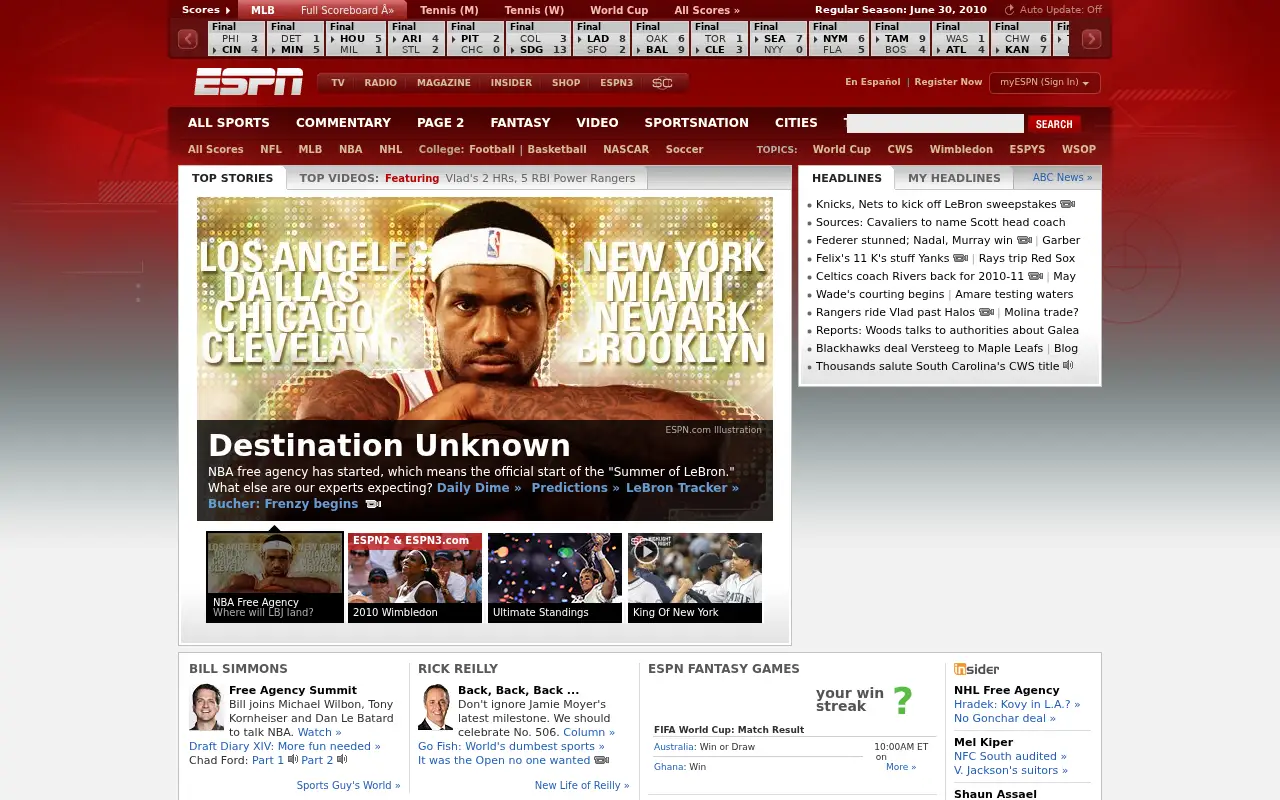Go to the SPORTSNATION section
Image resolution: width=1280 pixels, height=800 pixels.
coord(697,123)
